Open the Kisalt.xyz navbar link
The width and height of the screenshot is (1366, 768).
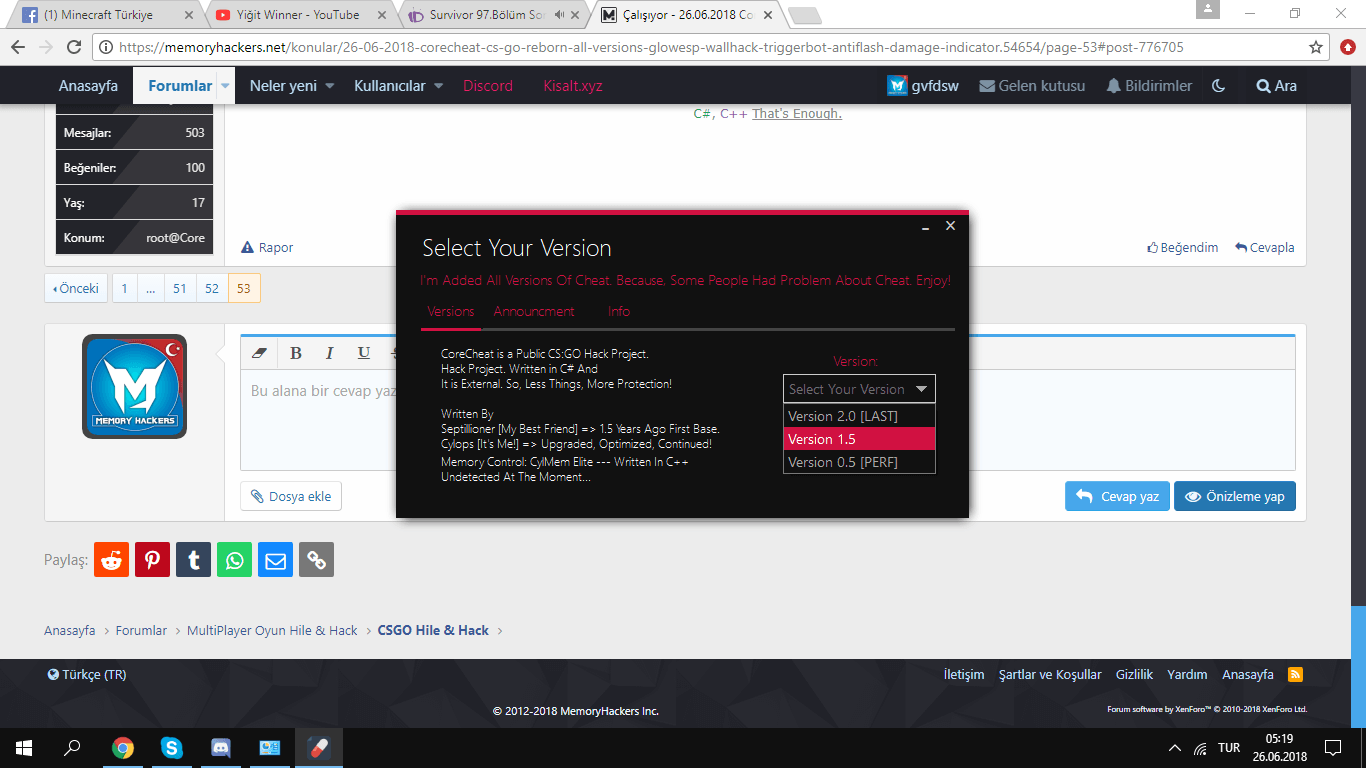point(573,86)
